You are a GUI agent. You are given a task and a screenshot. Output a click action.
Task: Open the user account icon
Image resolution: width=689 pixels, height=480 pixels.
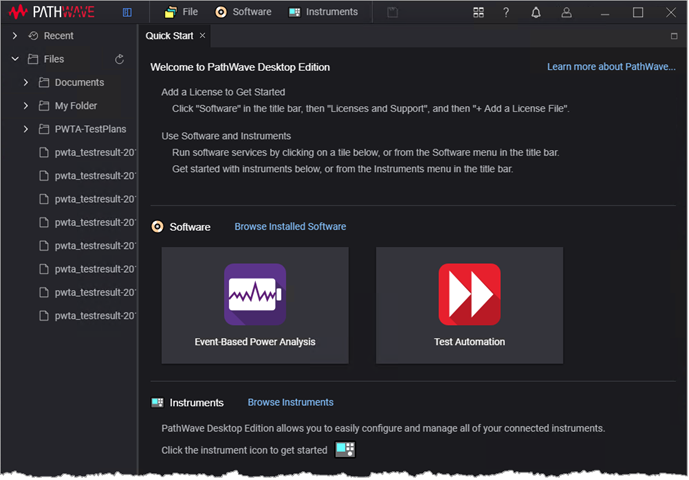click(x=566, y=12)
